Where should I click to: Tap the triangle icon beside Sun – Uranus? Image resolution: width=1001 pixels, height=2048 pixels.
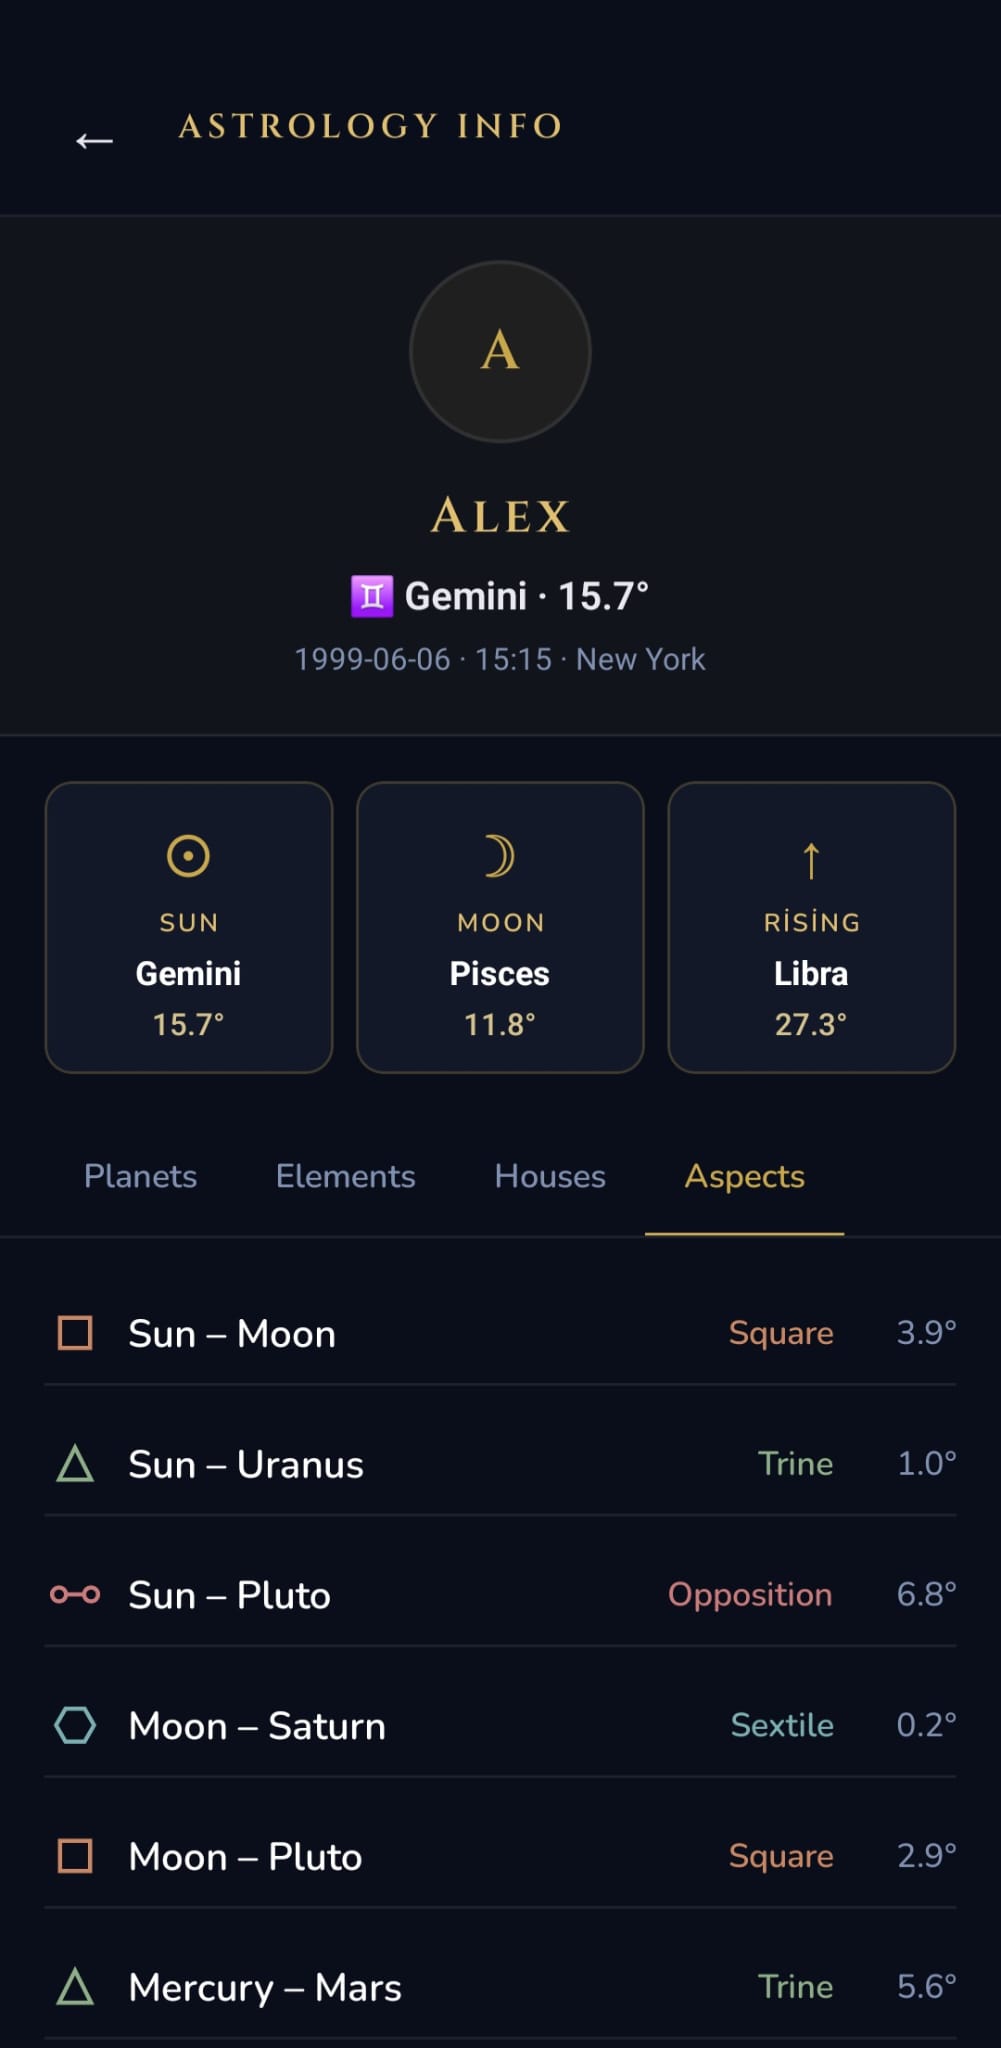(75, 1464)
